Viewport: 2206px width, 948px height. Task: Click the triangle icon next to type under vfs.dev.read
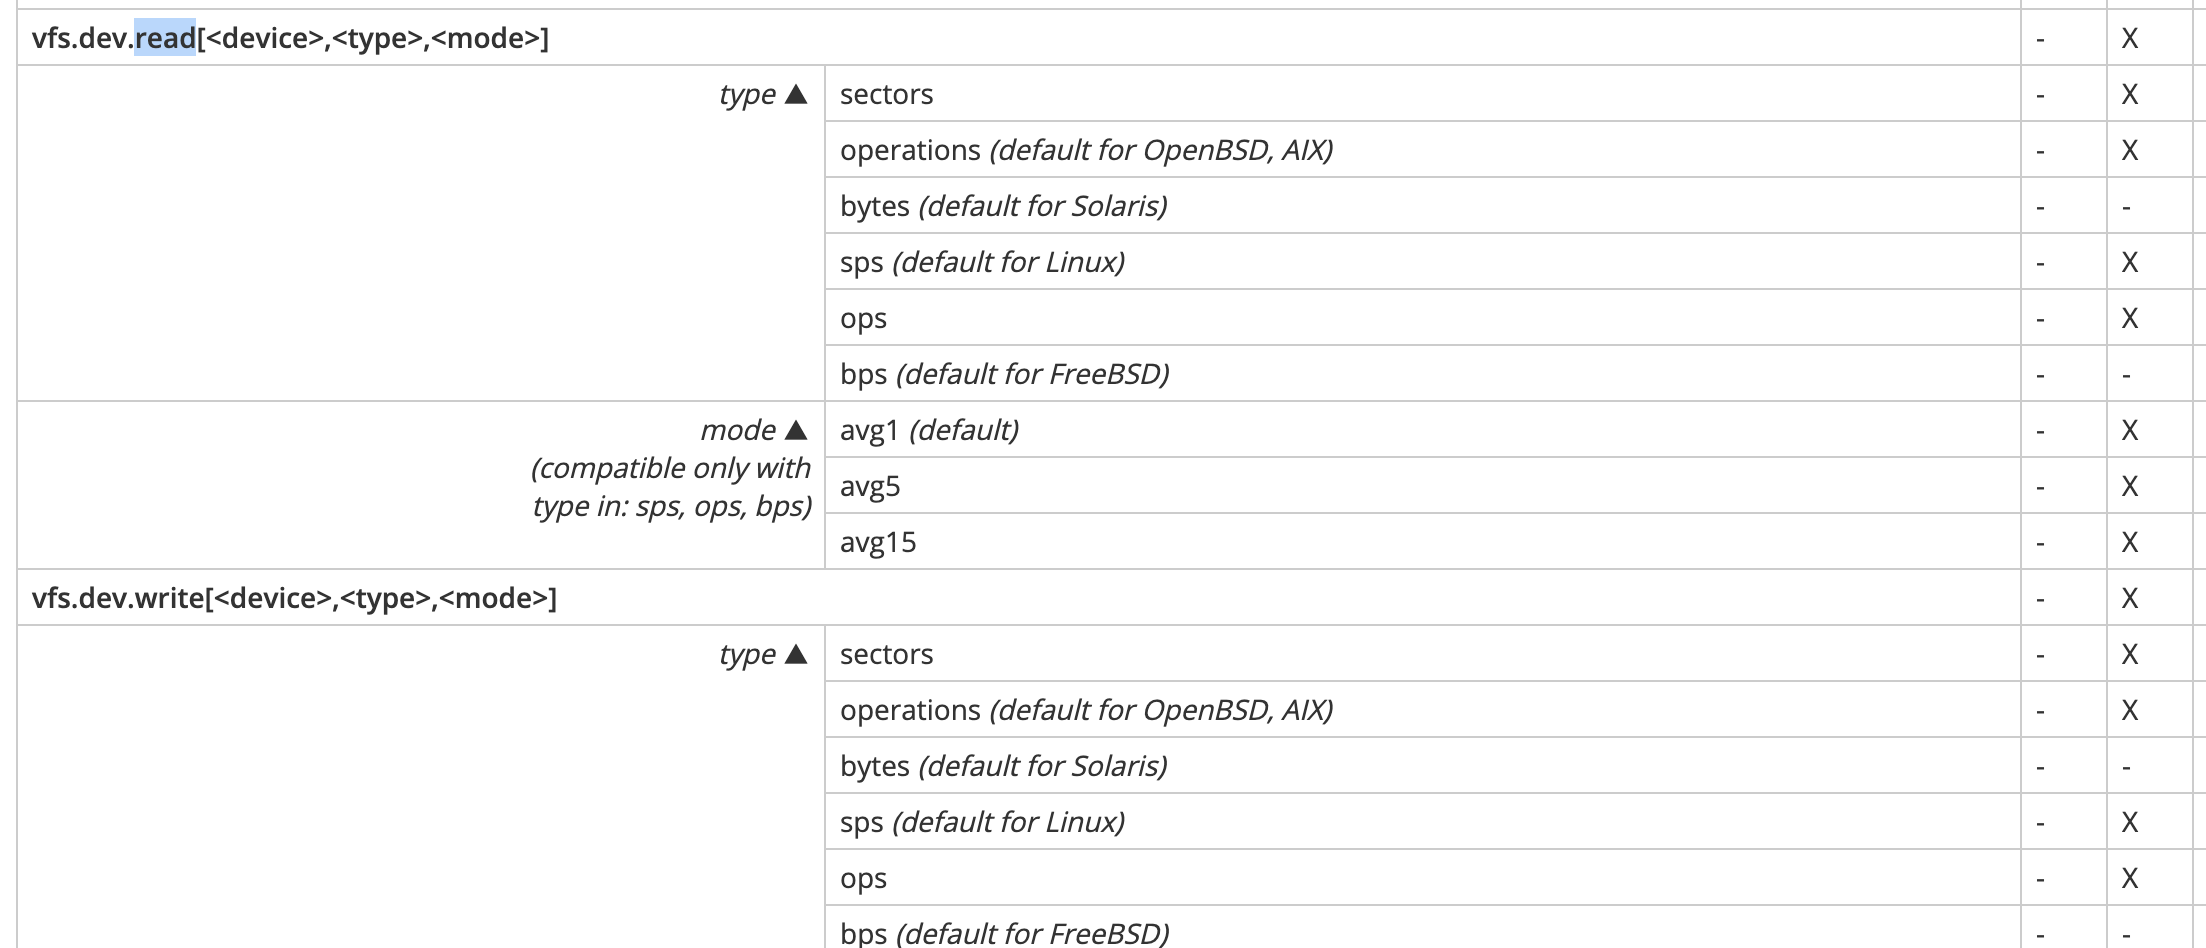click(796, 94)
